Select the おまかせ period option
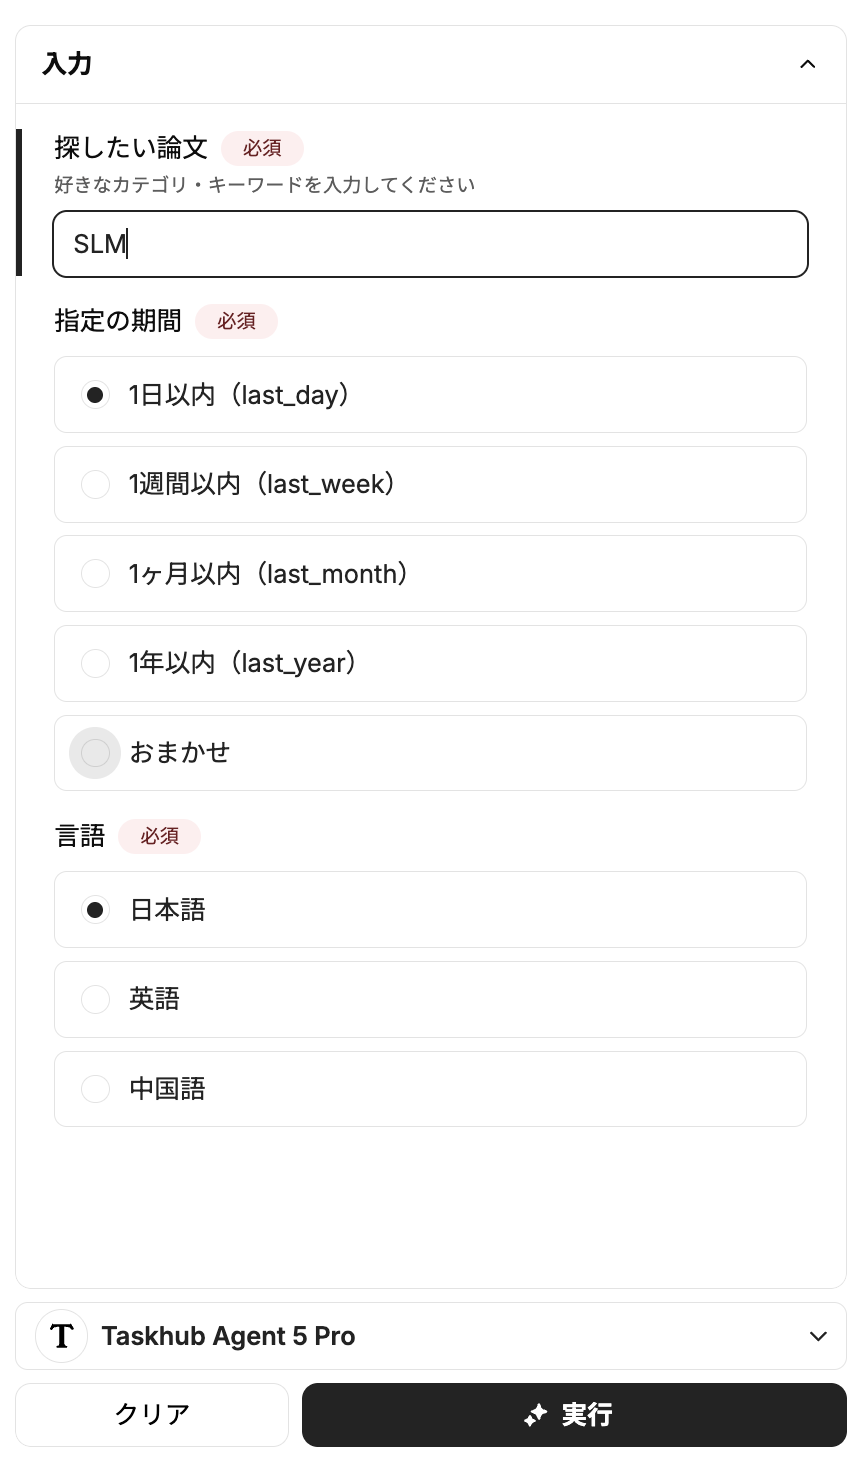 (x=95, y=753)
